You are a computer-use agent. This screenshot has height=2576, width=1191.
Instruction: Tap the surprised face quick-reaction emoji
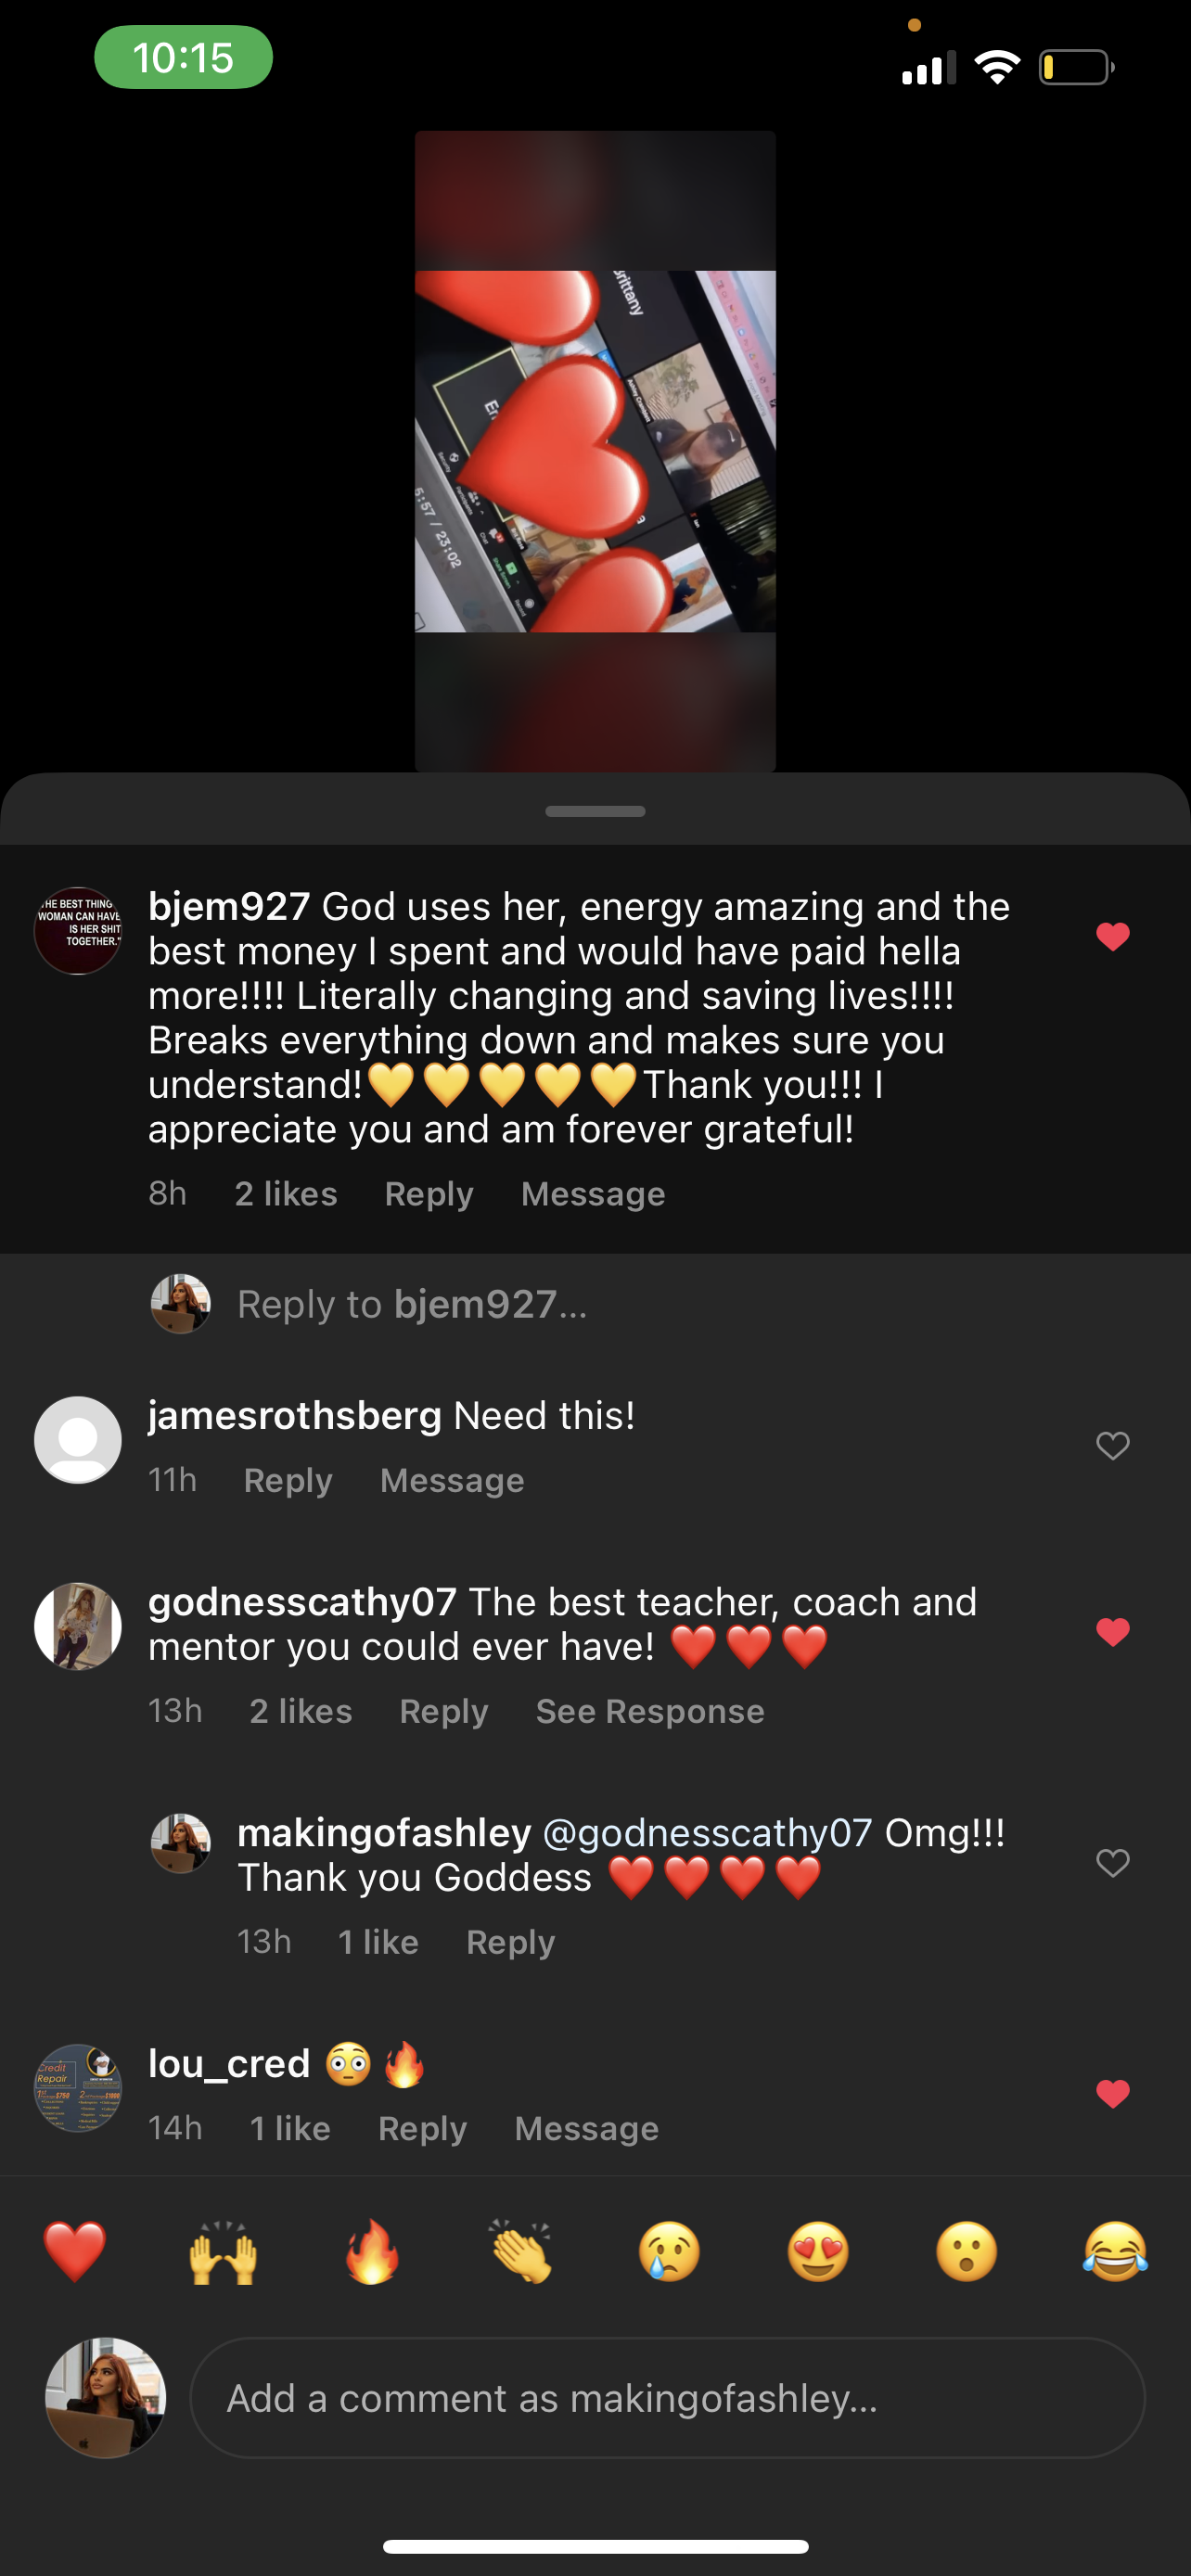pos(966,2252)
